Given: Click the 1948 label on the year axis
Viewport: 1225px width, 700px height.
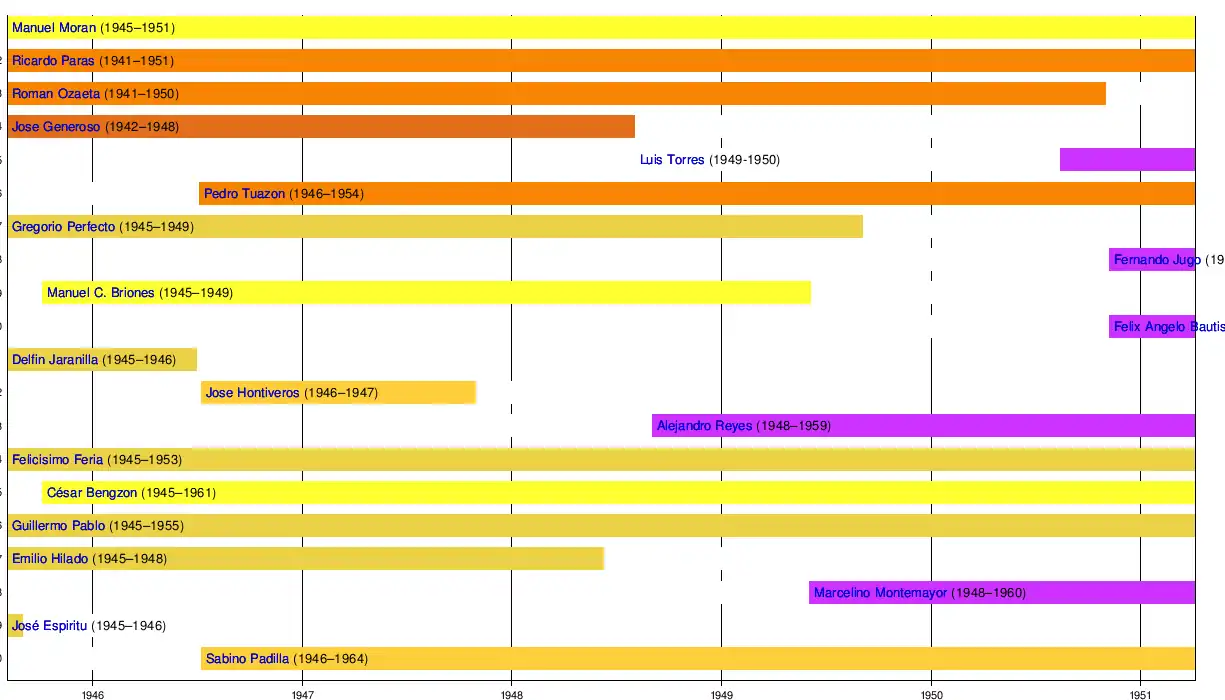Looking at the screenshot, I should click(x=512, y=692).
